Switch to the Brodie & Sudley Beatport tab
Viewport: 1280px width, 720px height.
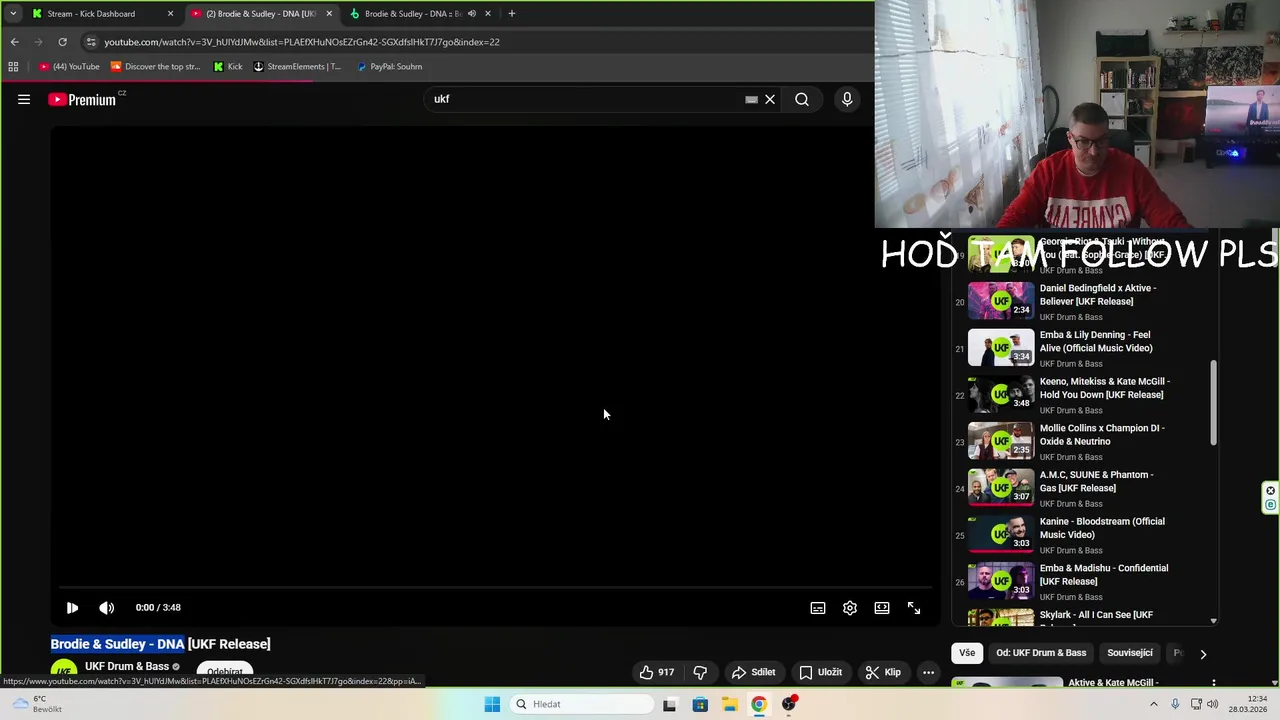tap(412, 14)
